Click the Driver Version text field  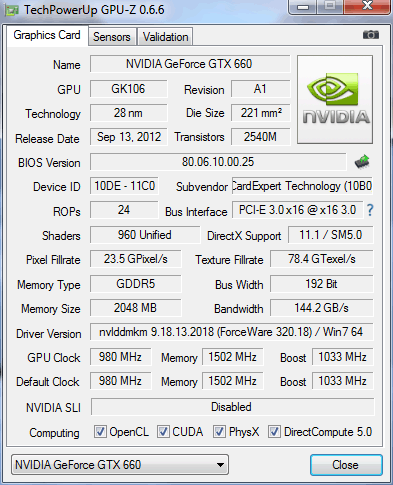(x=231, y=332)
